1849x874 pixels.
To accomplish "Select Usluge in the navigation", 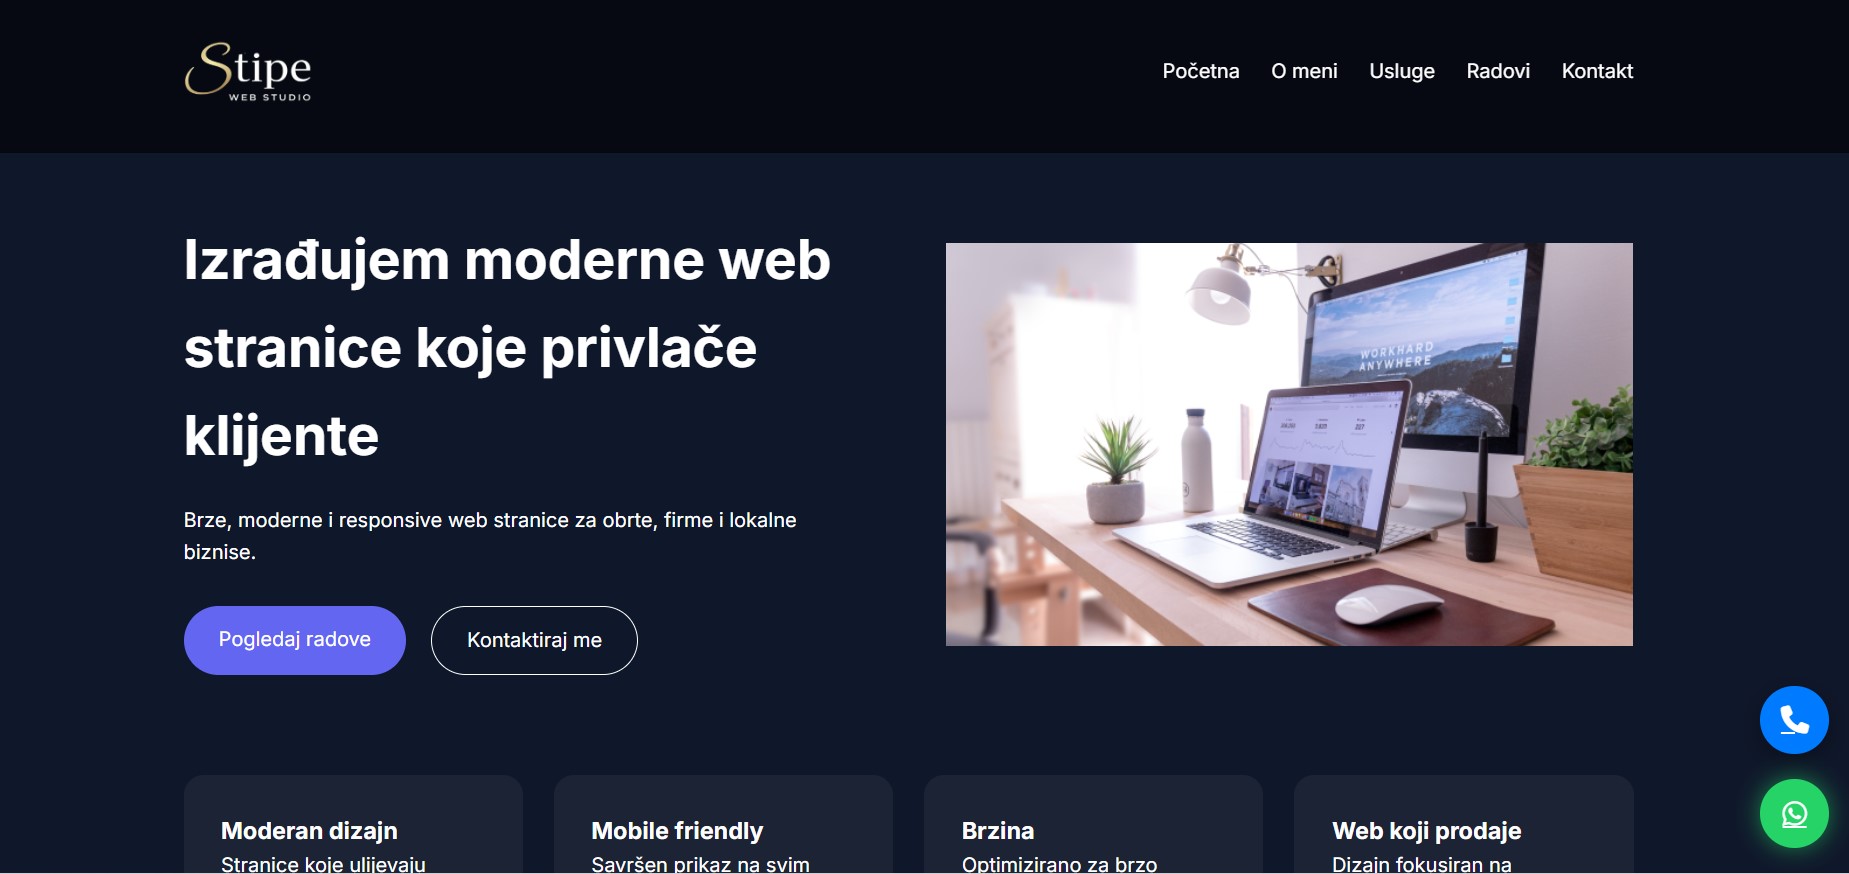I will (1401, 71).
